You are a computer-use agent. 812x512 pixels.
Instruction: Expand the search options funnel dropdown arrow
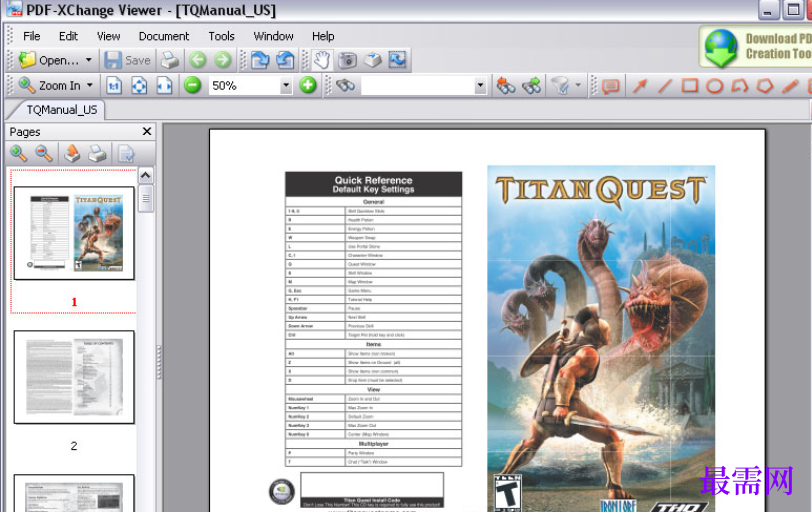578,85
